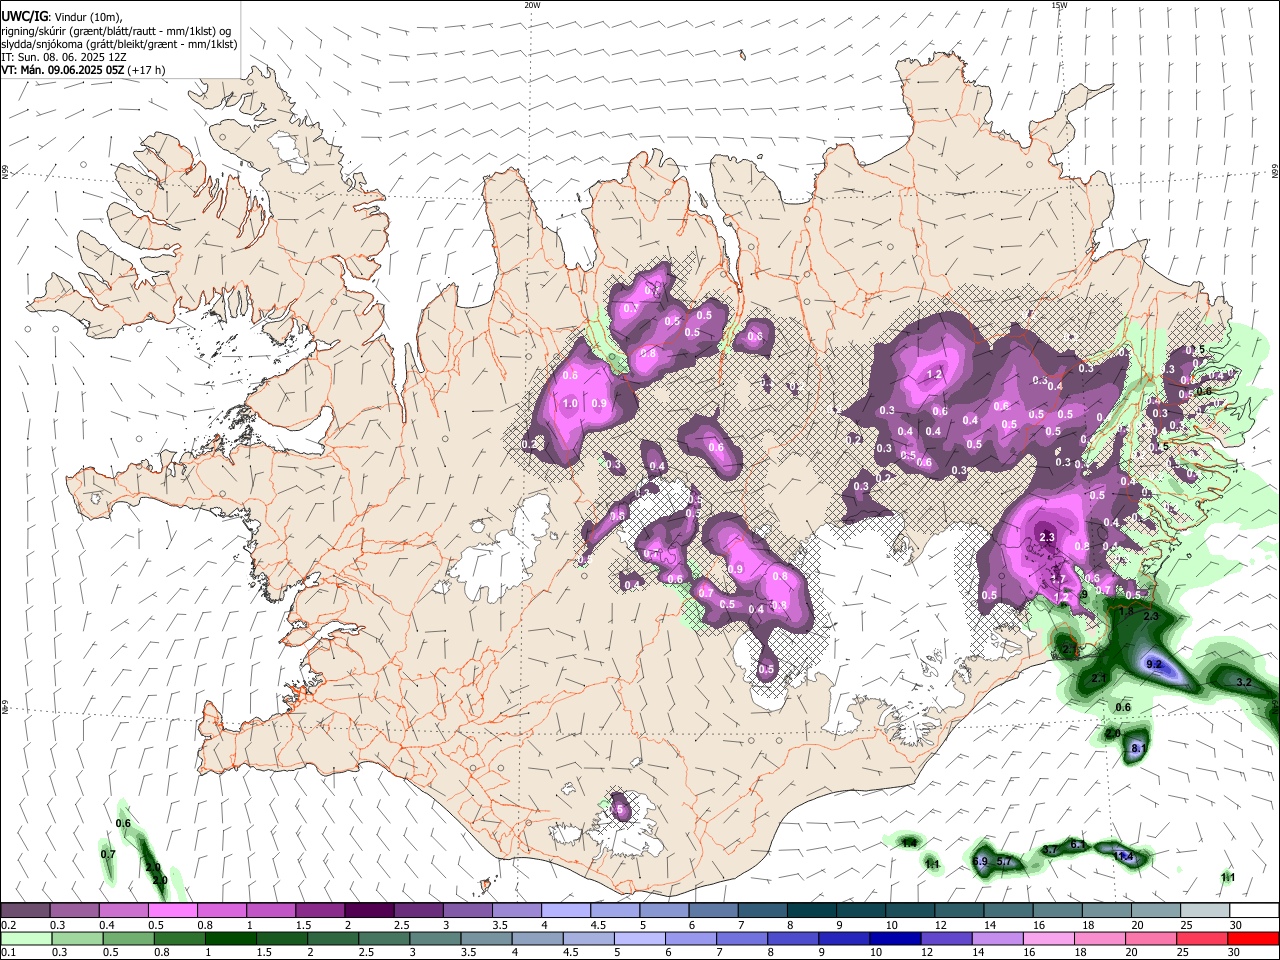Click the 20W longitude label

pos(532,5)
